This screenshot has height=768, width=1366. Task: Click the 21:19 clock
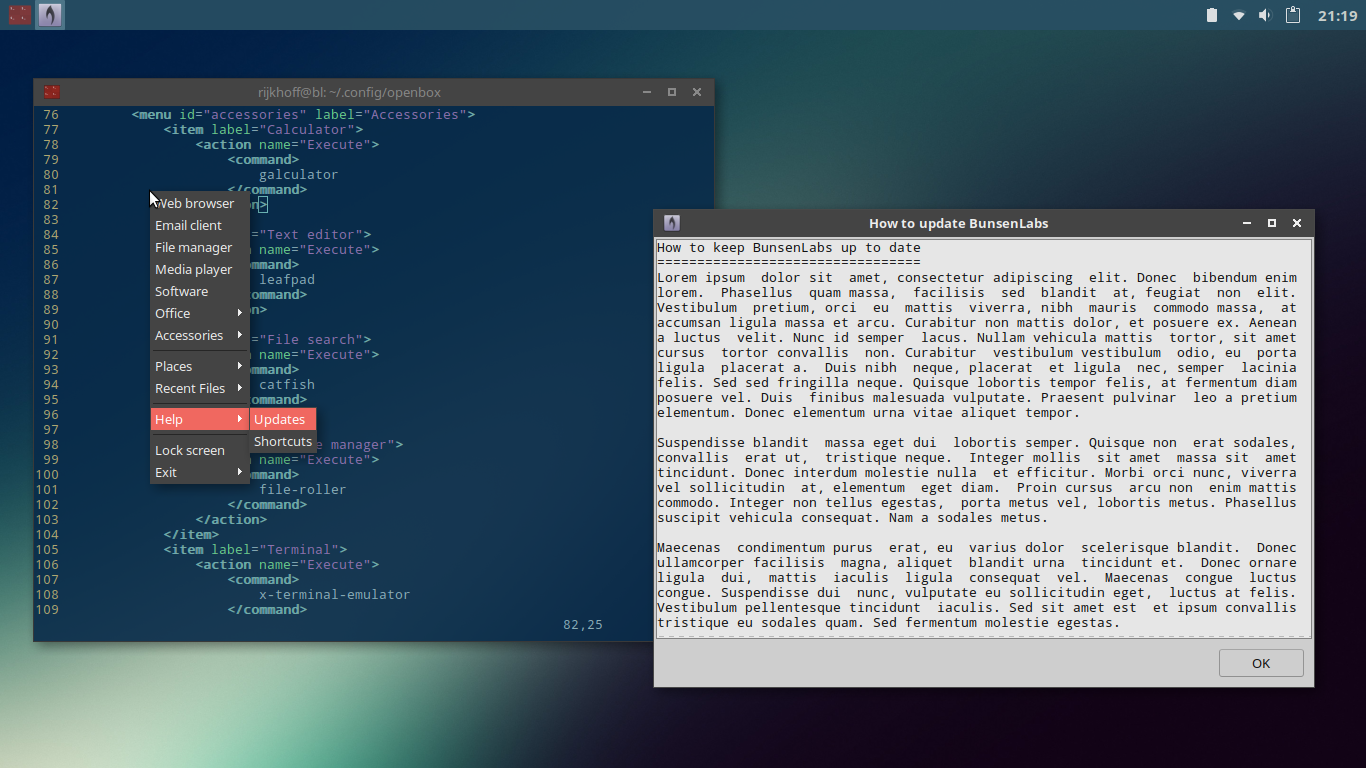tap(1337, 15)
